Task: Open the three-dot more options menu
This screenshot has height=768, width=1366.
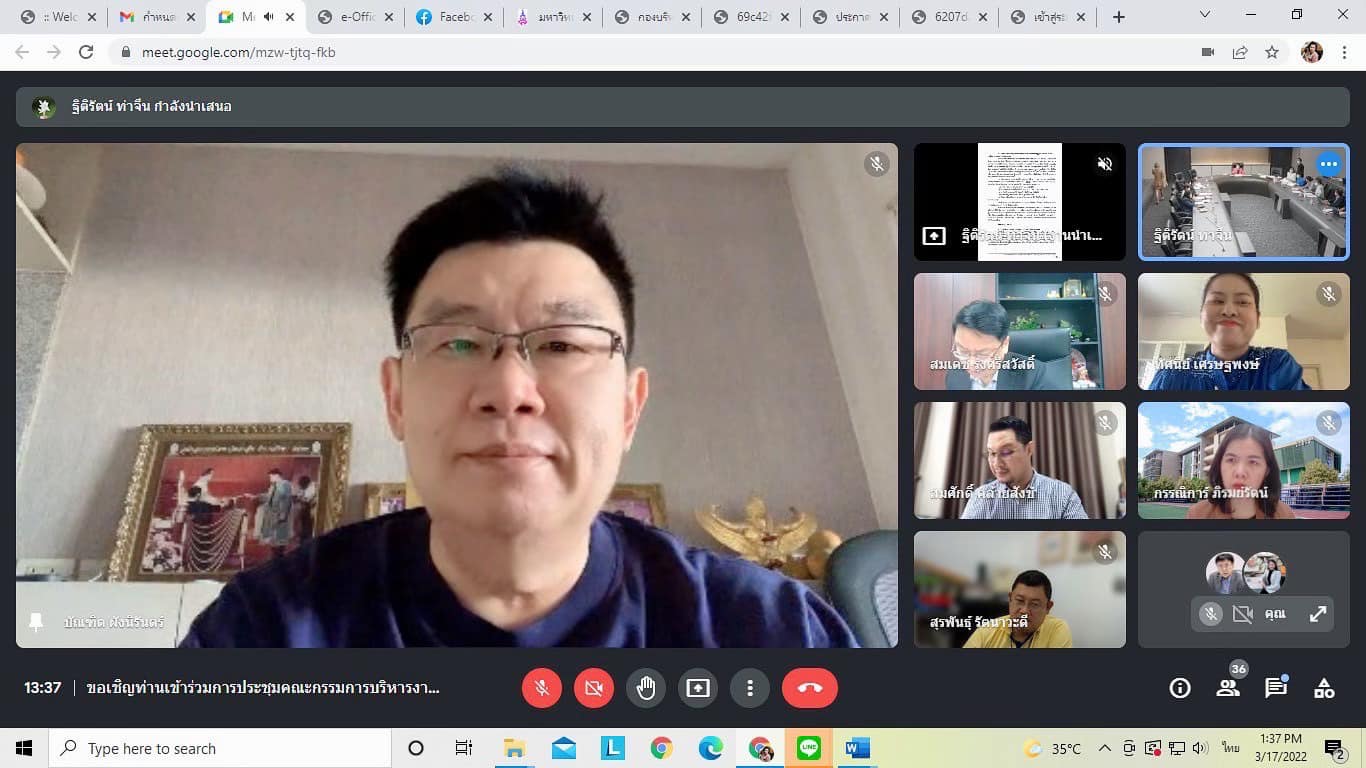Action: coord(750,688)
